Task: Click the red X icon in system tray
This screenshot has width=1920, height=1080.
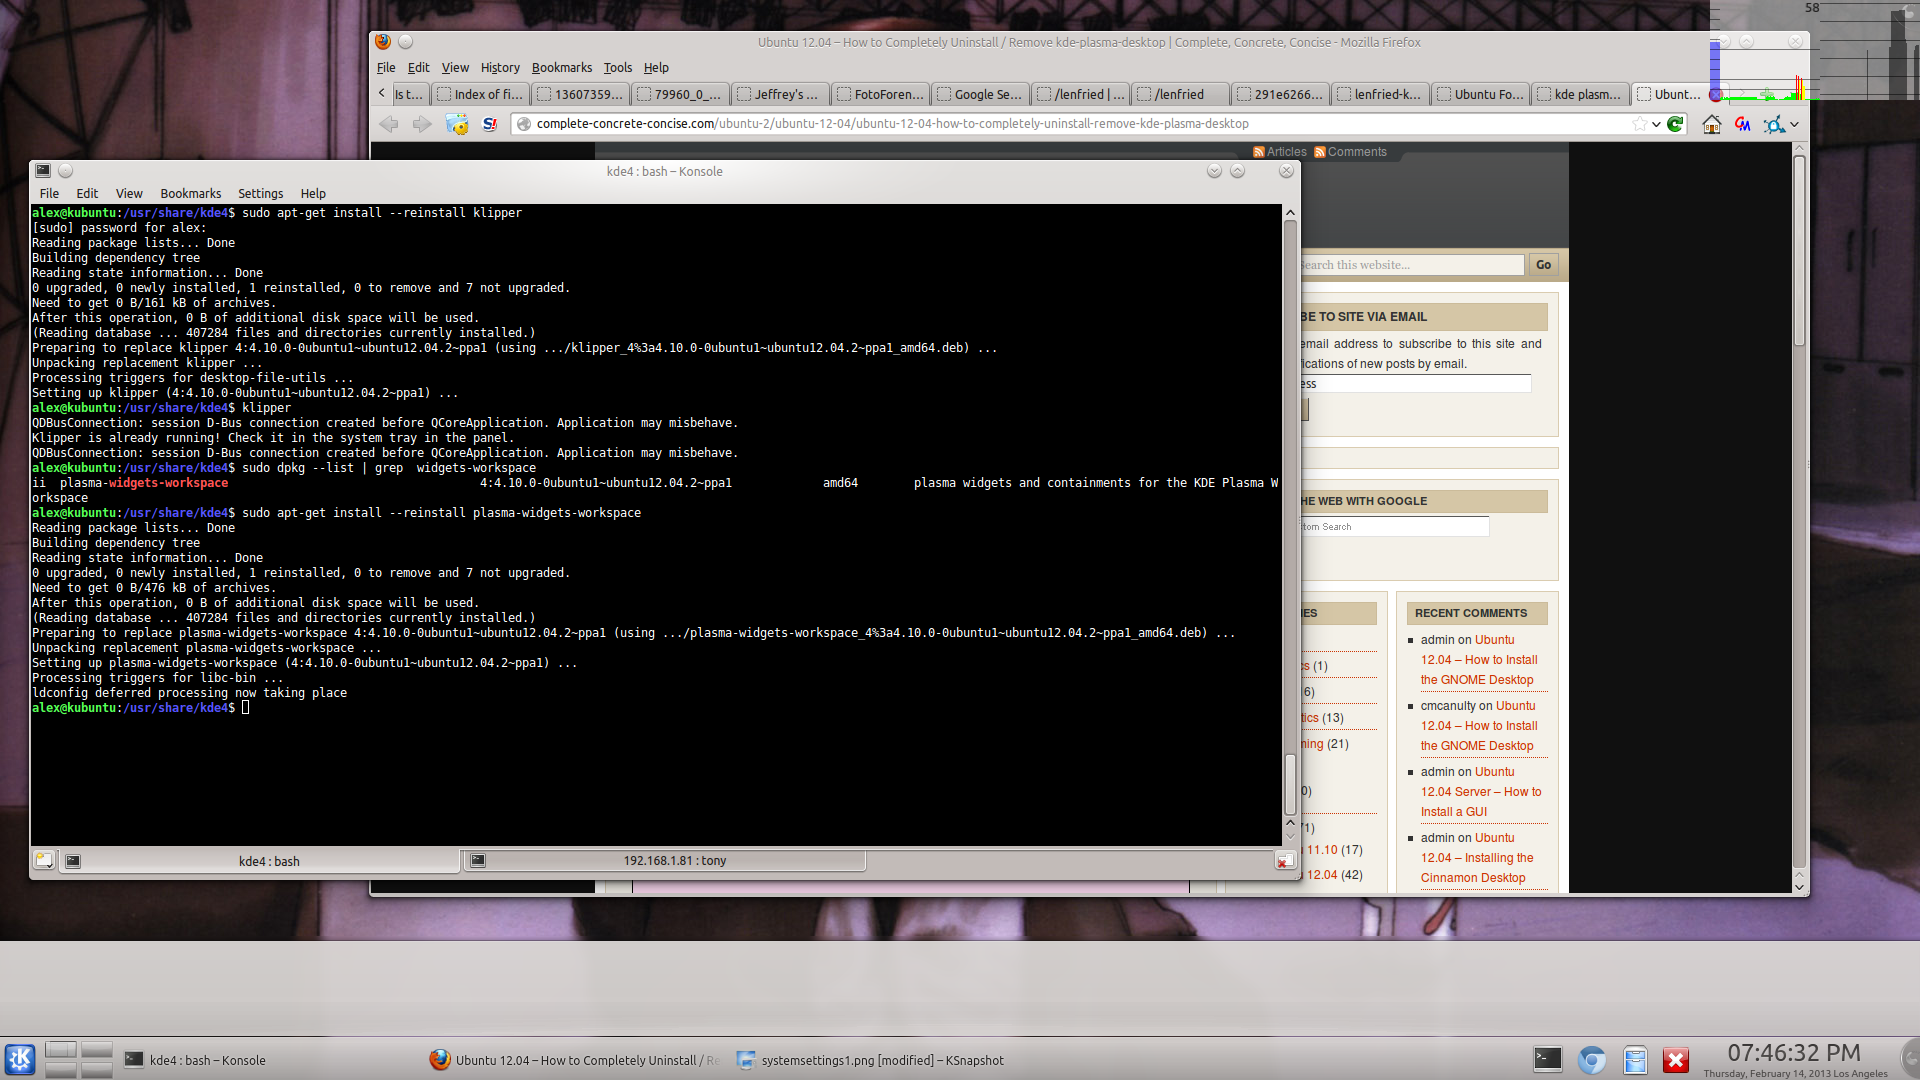Action: [x=1676, y=1059]
